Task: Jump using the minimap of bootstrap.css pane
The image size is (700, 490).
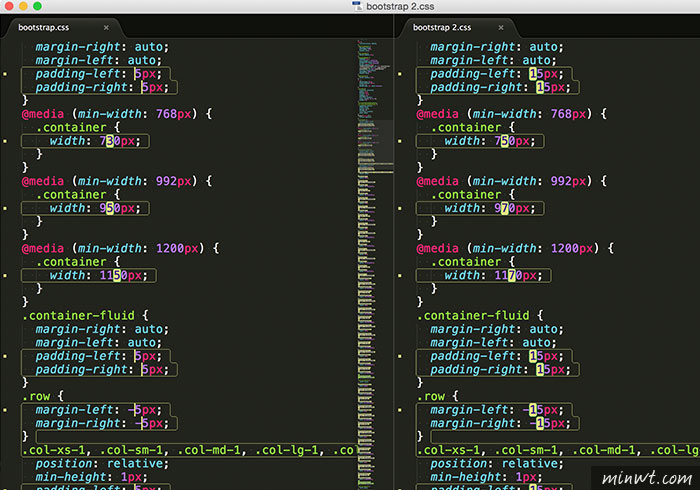Action: tap(375, 263)
